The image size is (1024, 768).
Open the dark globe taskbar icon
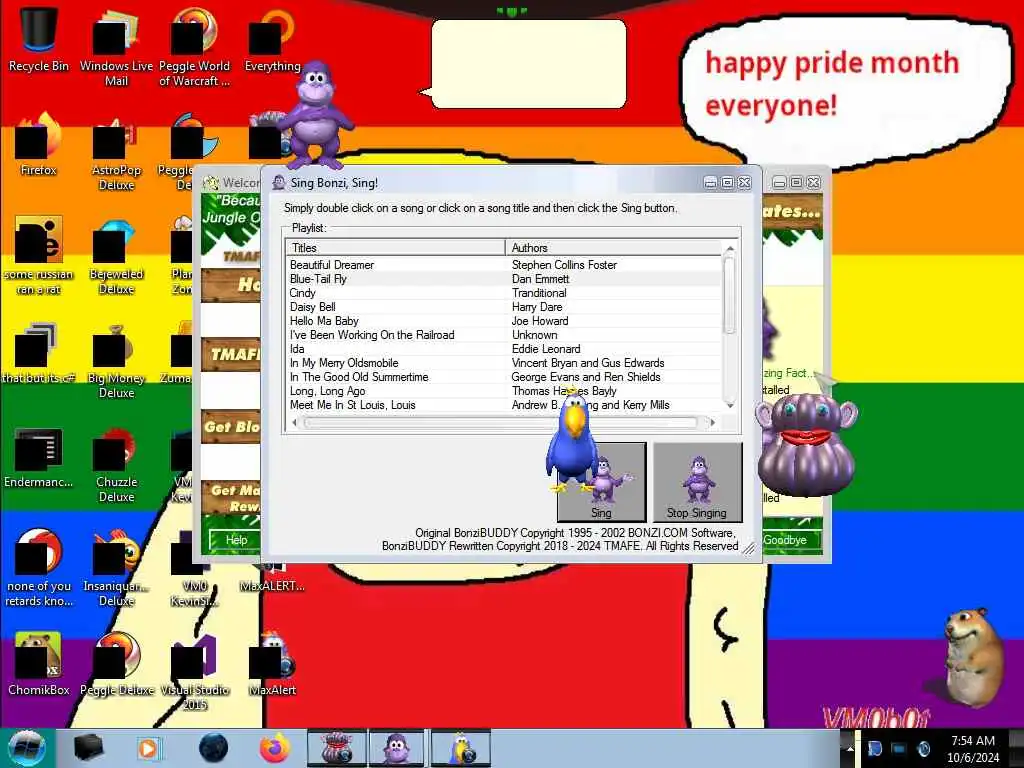(x=213, y=748)
